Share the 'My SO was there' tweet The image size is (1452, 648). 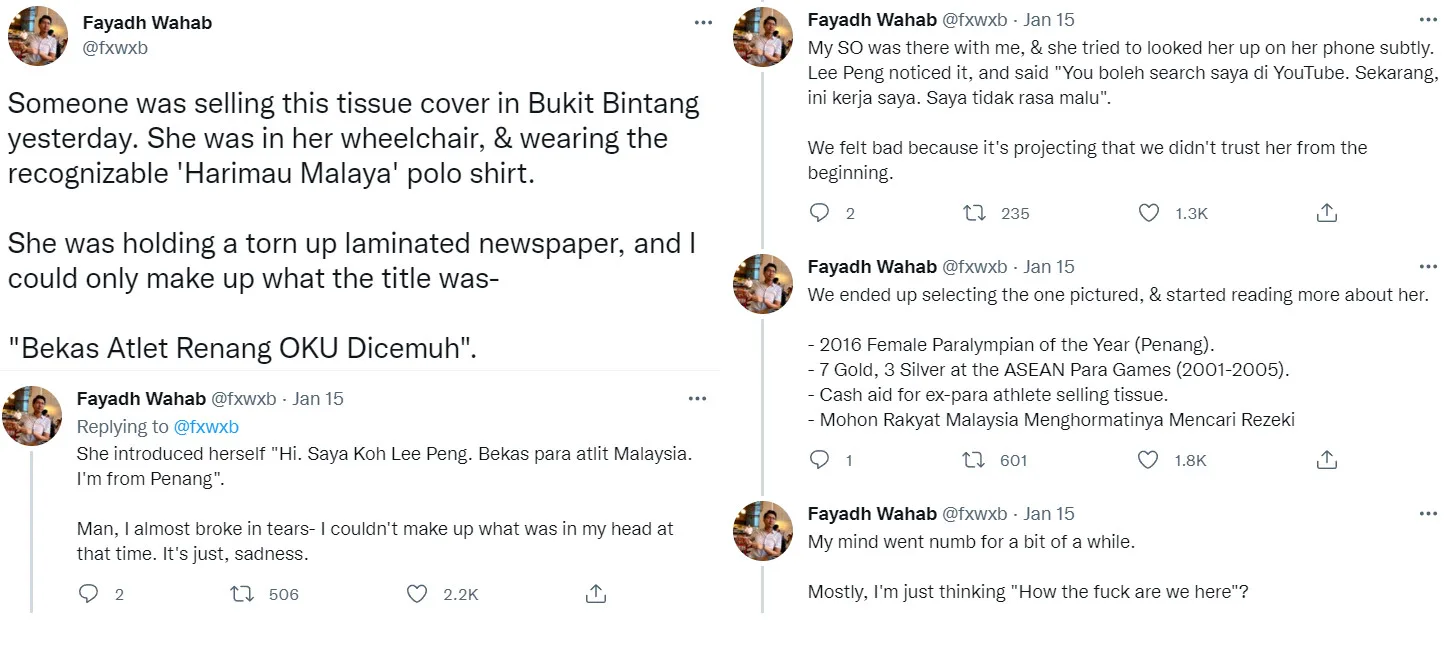(1326, 213)
